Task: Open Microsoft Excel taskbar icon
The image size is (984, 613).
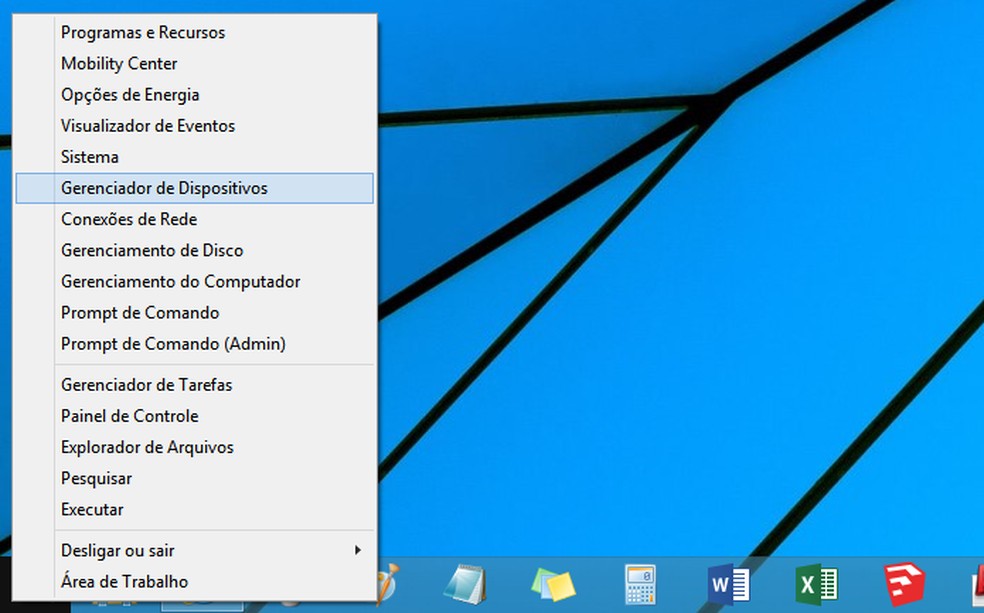Action: click(816, 584)
